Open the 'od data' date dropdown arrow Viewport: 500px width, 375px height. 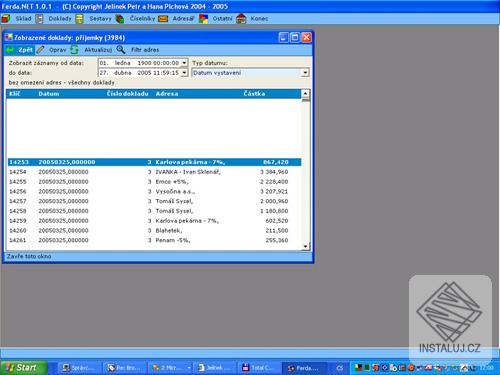pos(184,63)
